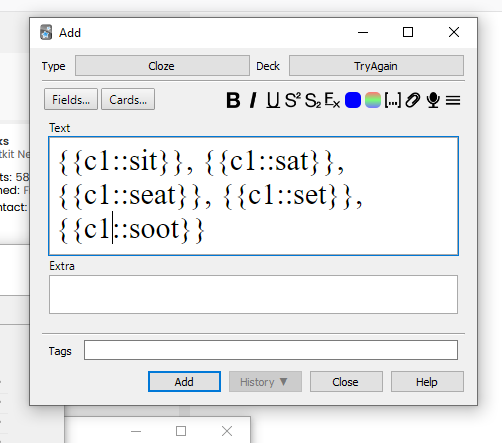This screenshot has width=502, height=443.
Task: Click the Close button at bottom
Action: (x=346, y=382)
